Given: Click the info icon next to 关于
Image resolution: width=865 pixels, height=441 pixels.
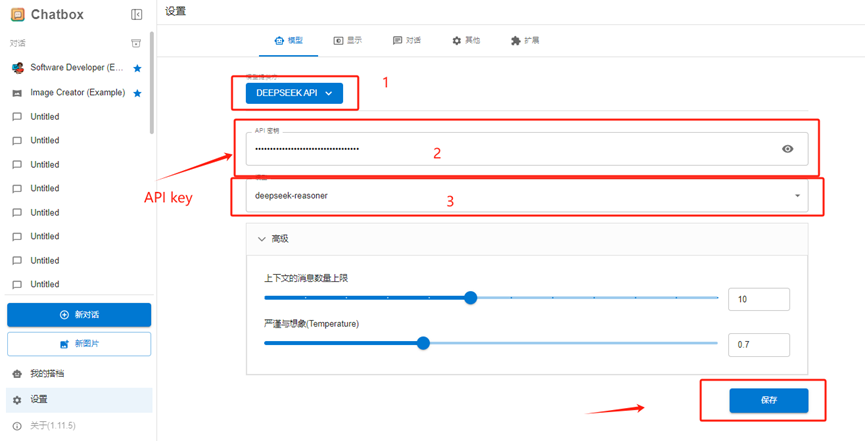Looking at the screenshot, I should (x=17, y=426).
